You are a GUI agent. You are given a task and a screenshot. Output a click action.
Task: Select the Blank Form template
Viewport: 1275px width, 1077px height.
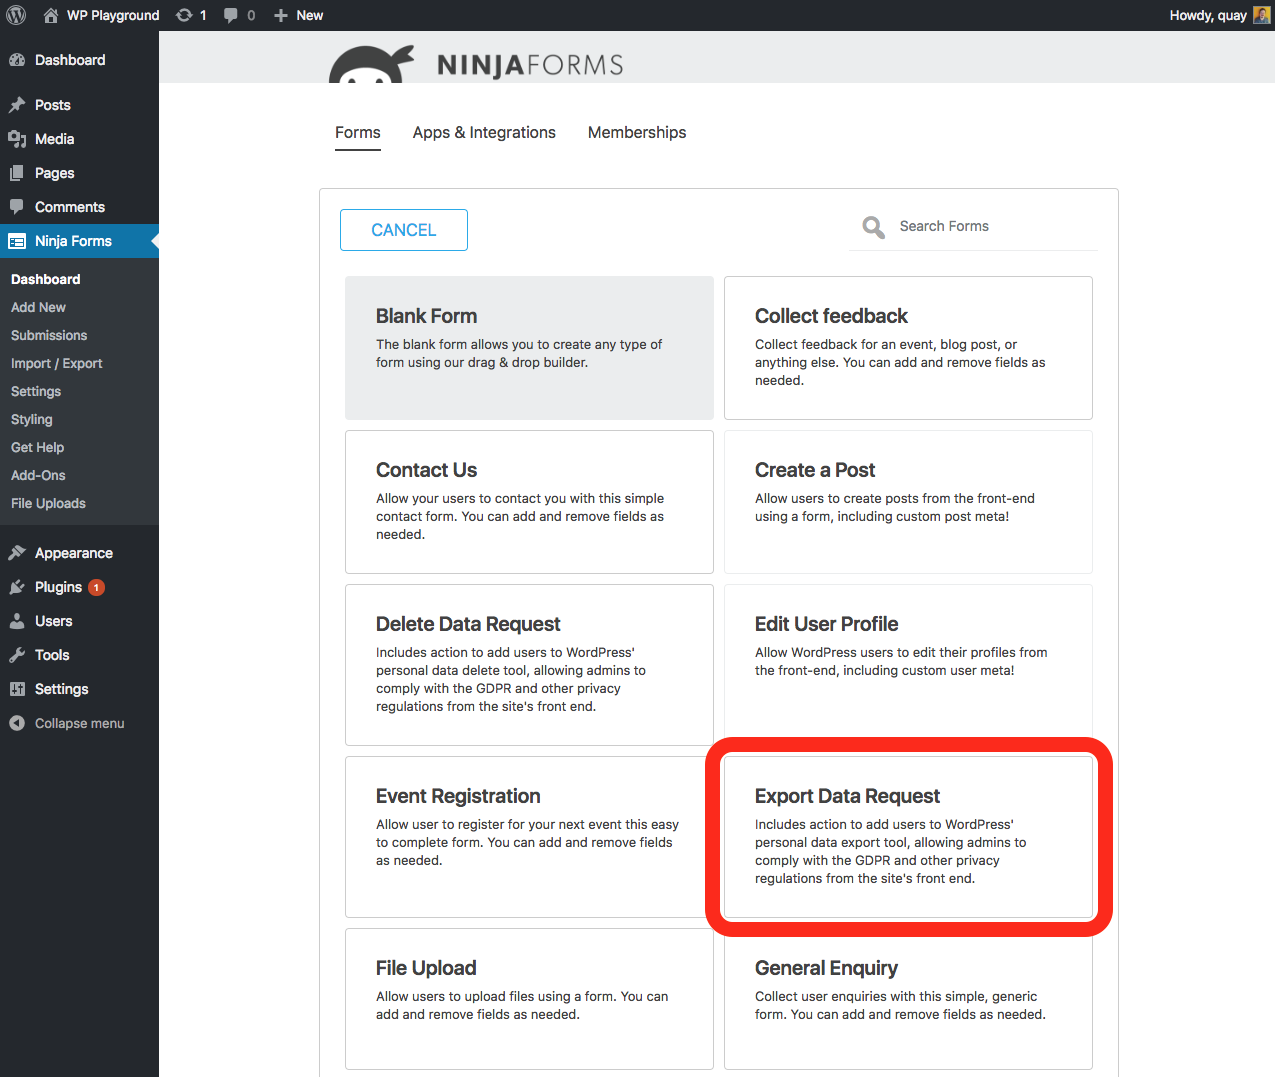(529, 347)
